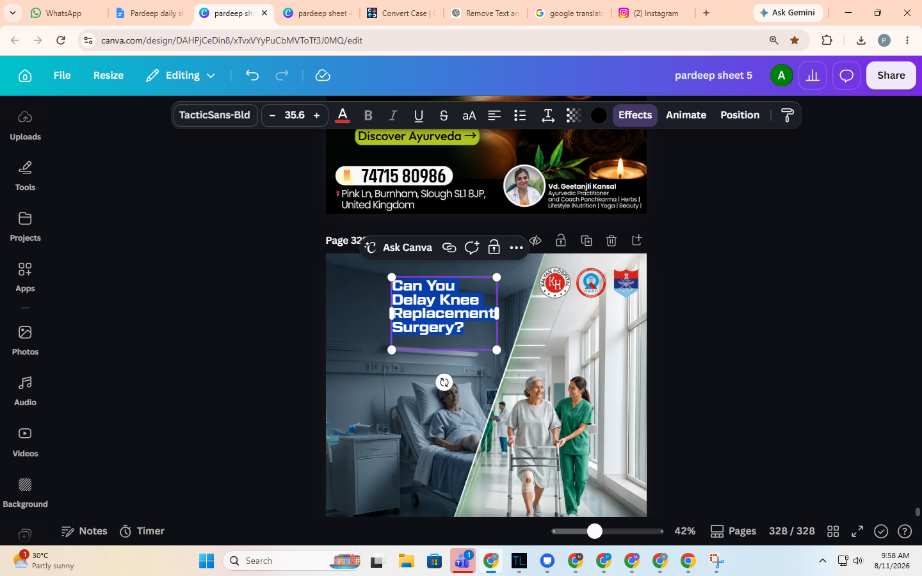
Task: Open the Animate option
Action: coord(686,115)
